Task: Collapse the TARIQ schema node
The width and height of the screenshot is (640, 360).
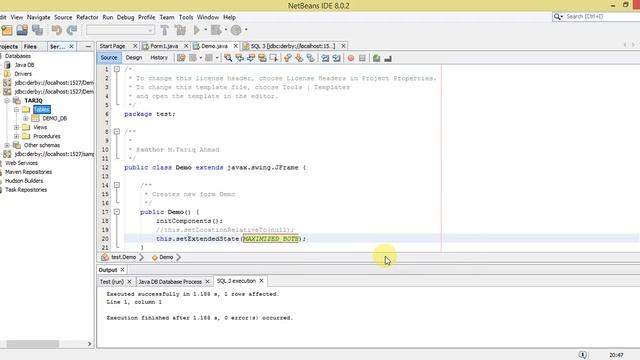Action: pos(7,100)
